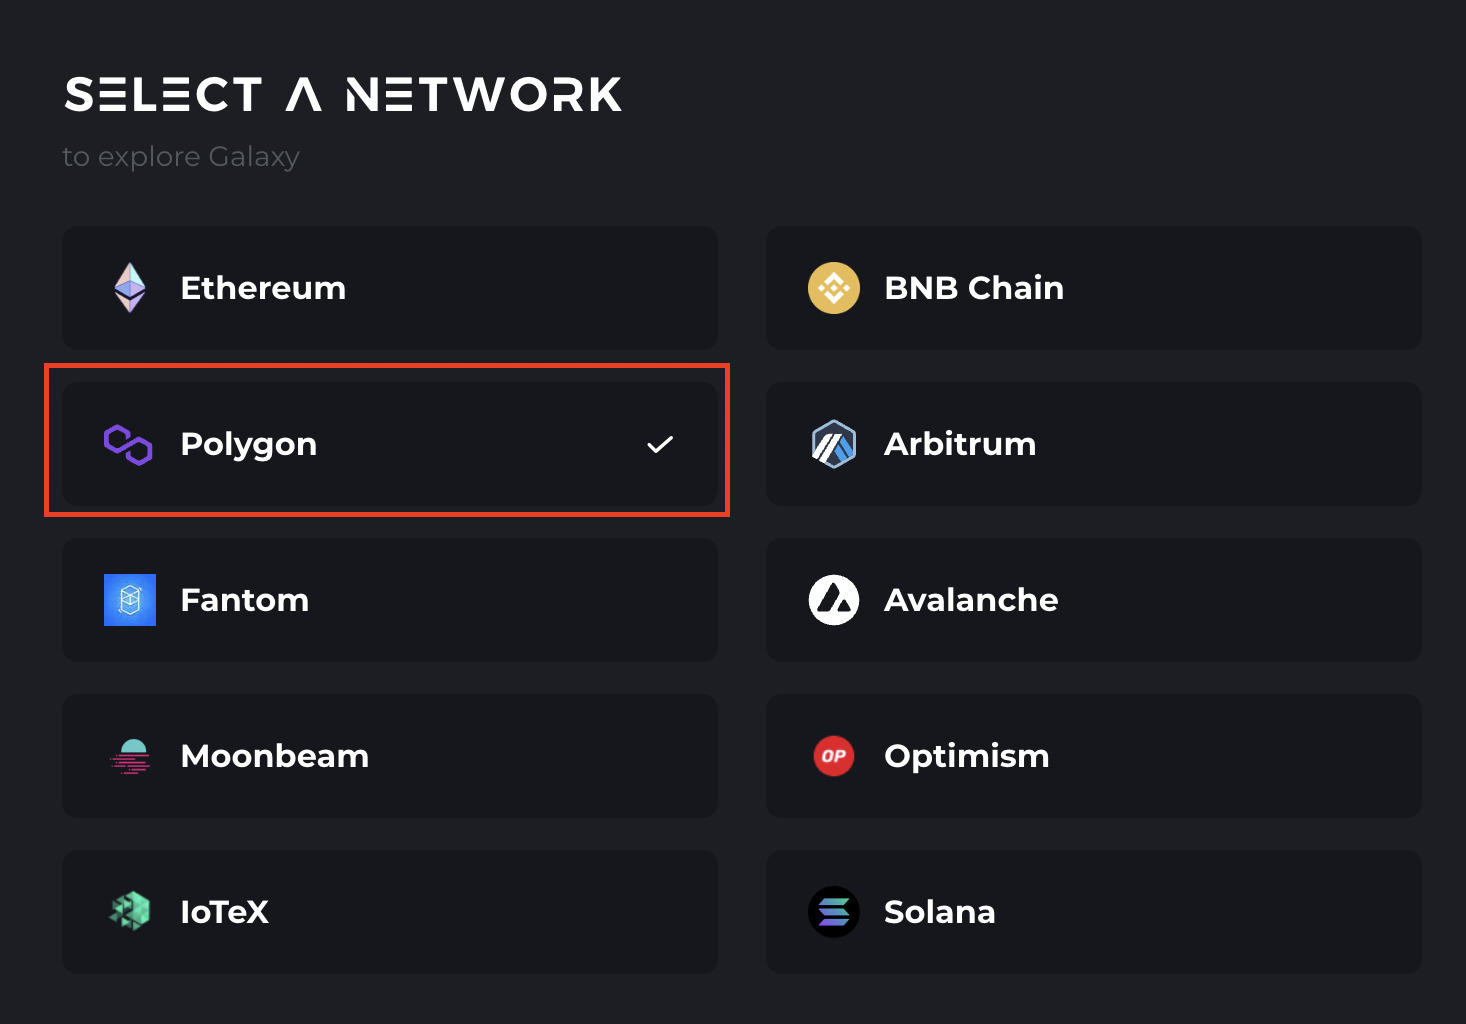Click the Moonbeam sunset logo icon
The width and height of the screenshot is (1466, 1024).
(x=130, y=756)
